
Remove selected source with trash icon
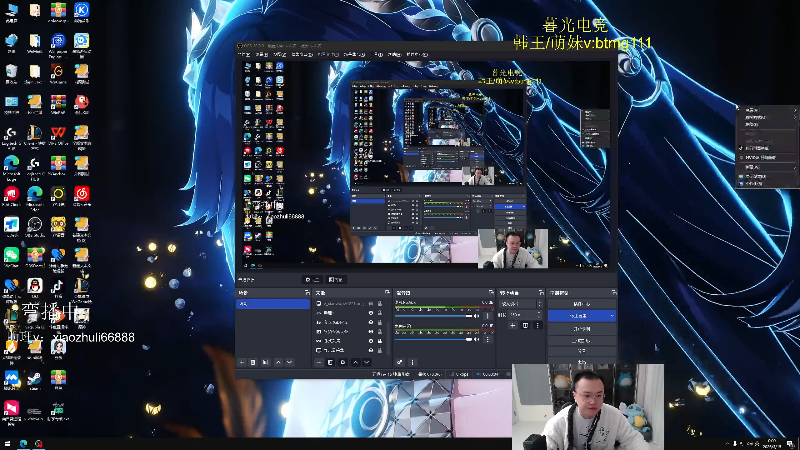331,362
